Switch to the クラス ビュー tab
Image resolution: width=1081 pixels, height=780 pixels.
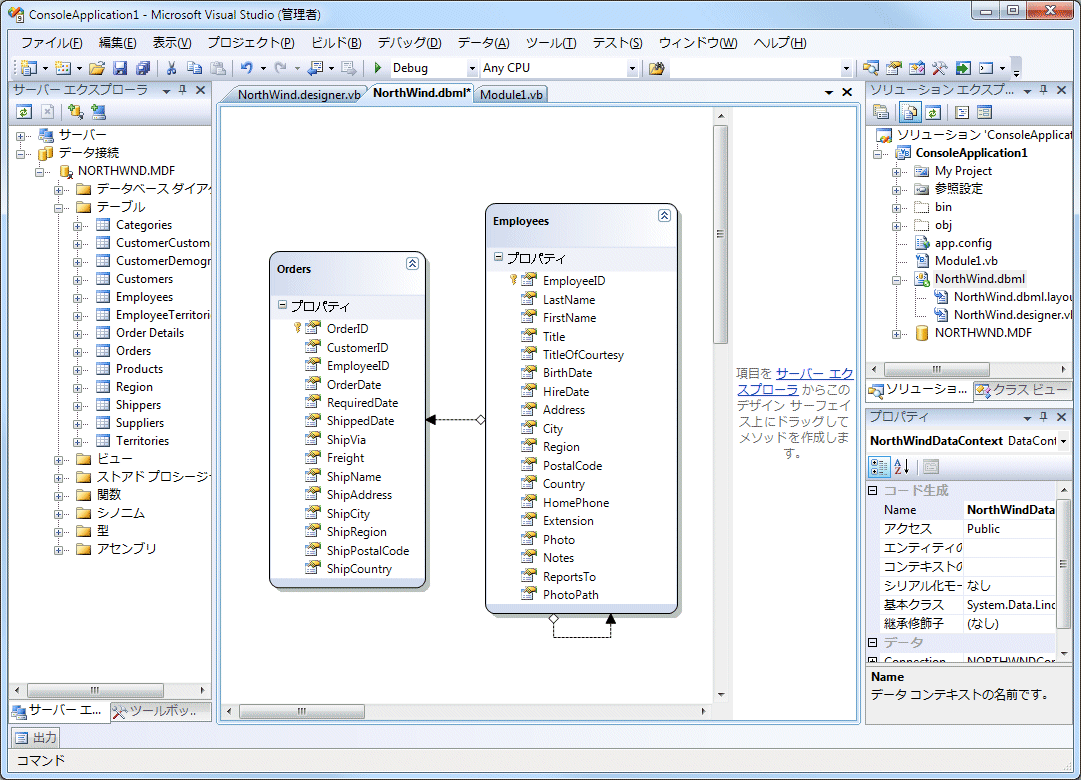[1022, 390]
